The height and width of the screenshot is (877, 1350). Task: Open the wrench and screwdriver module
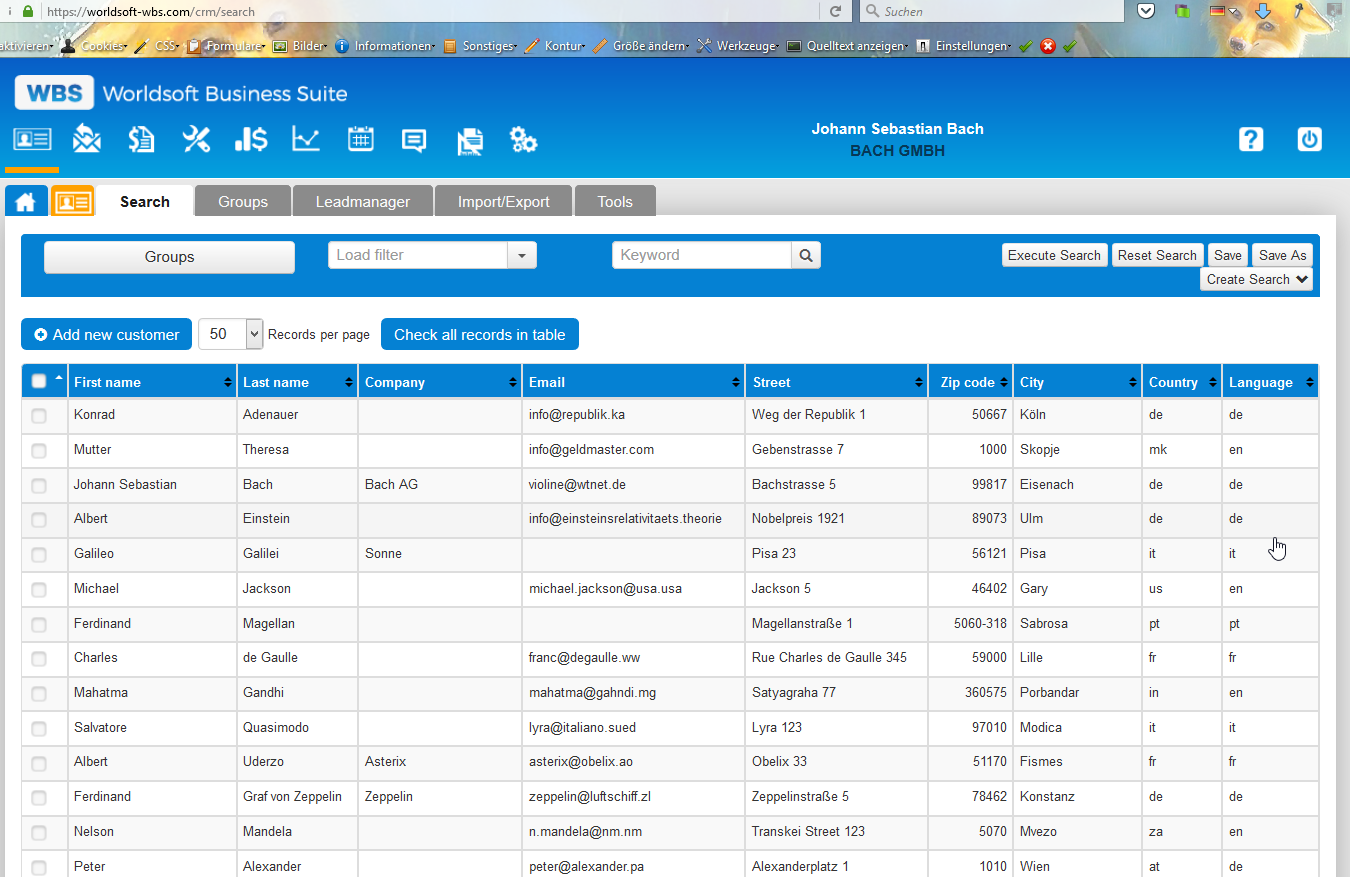coord(196,139)
